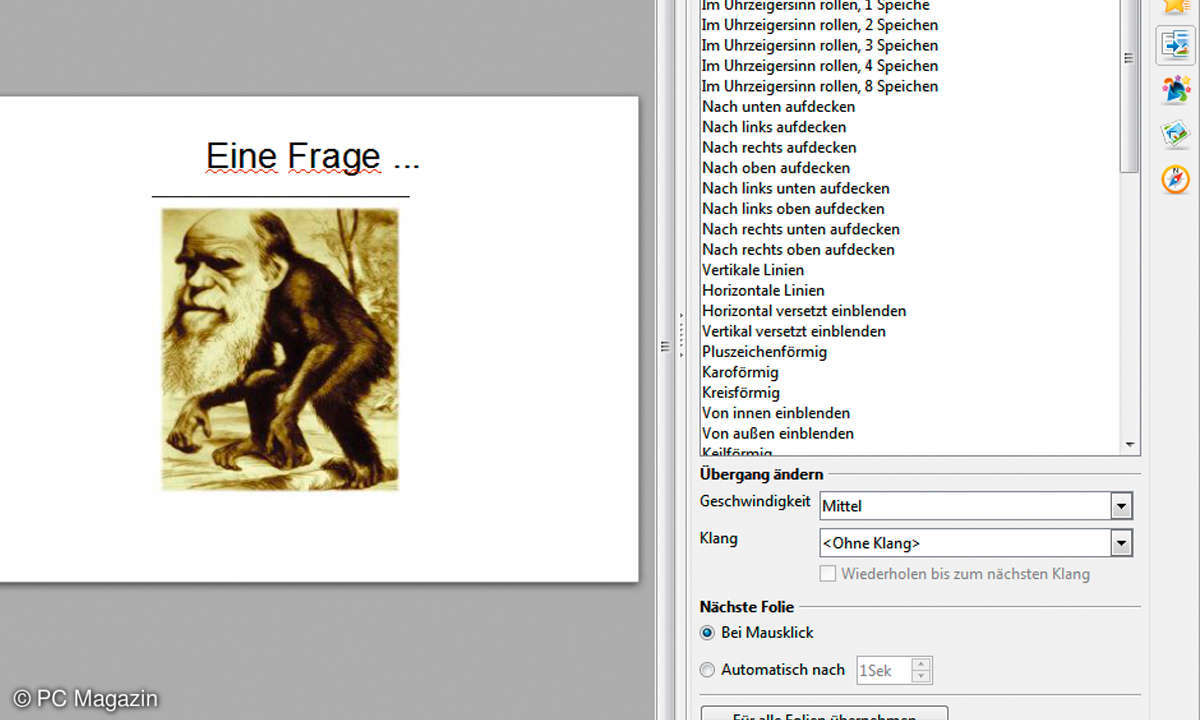
Task: Apply the Von innen einblenden transition
Action: [776, 413]
